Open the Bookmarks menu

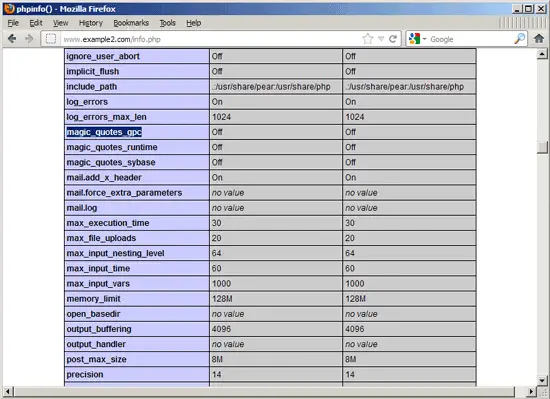131,23
